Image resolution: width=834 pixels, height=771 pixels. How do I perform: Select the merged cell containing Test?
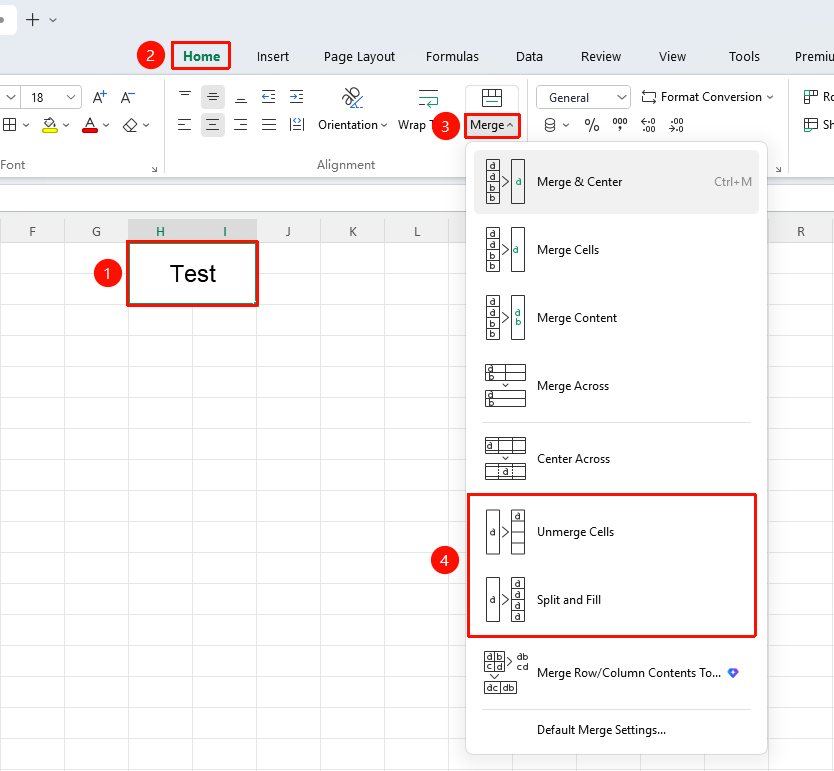coord(193,274)
